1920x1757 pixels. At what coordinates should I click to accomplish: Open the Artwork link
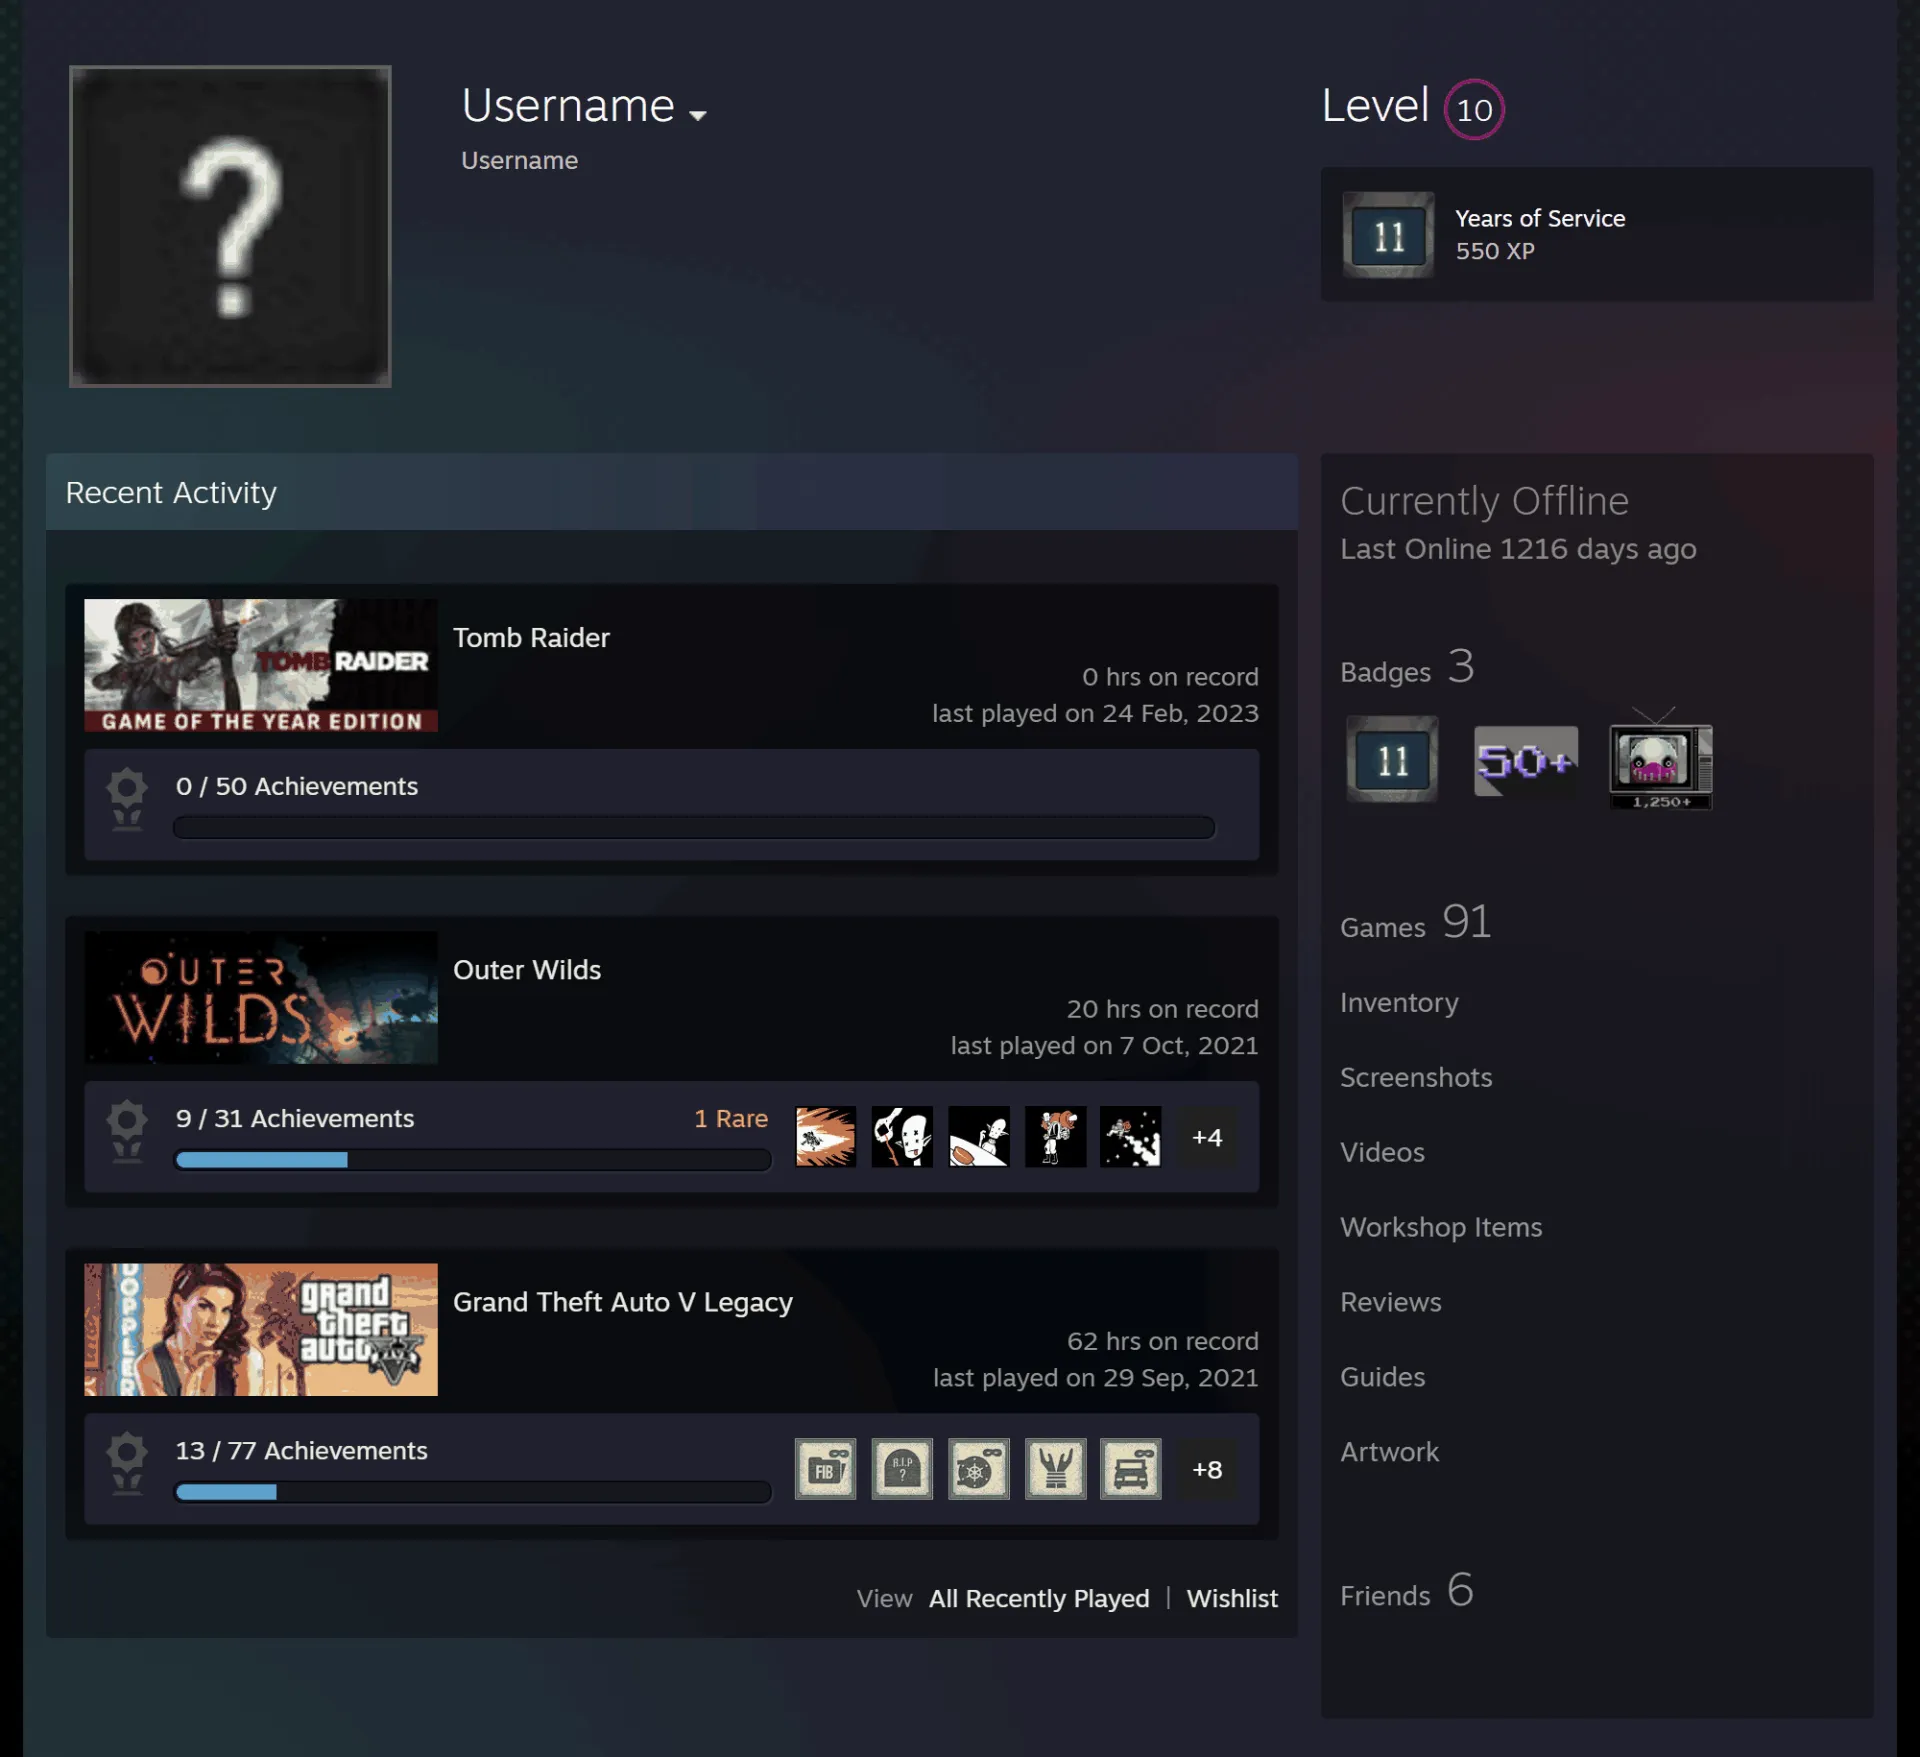(1390, 1452)
